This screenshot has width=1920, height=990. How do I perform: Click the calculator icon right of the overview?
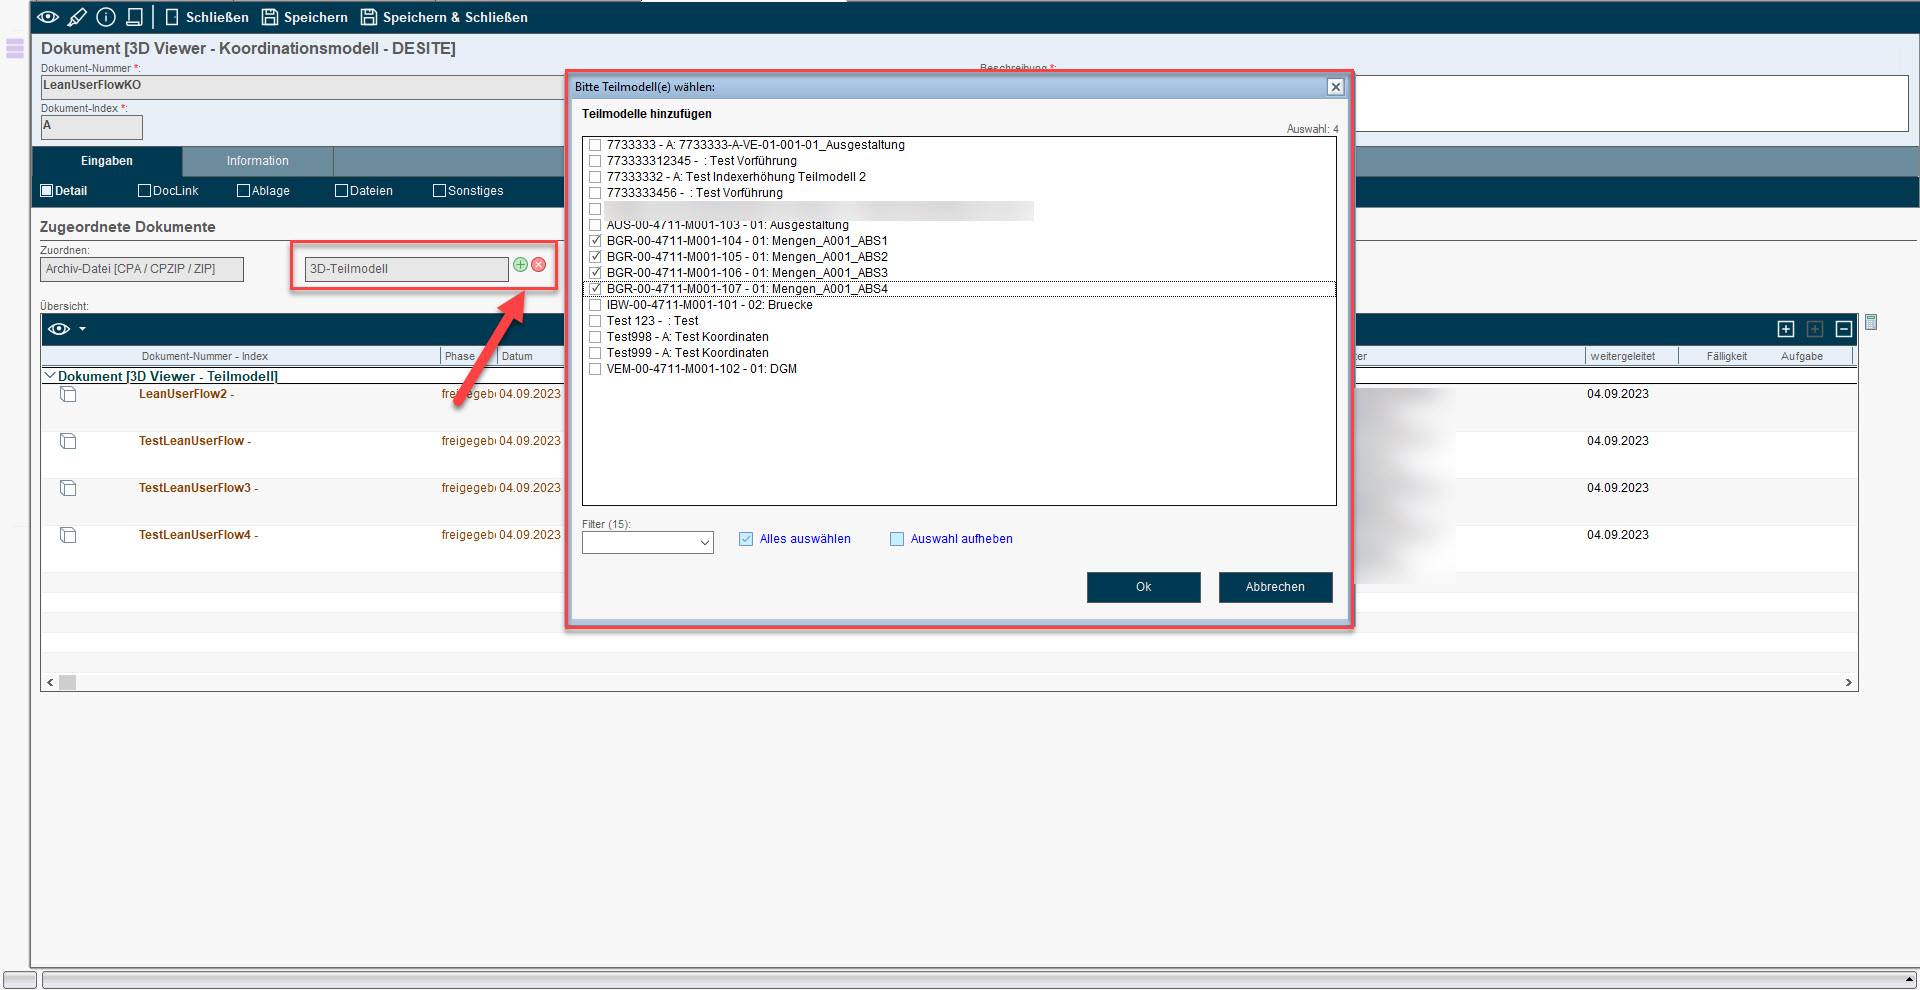(1871, 323)
